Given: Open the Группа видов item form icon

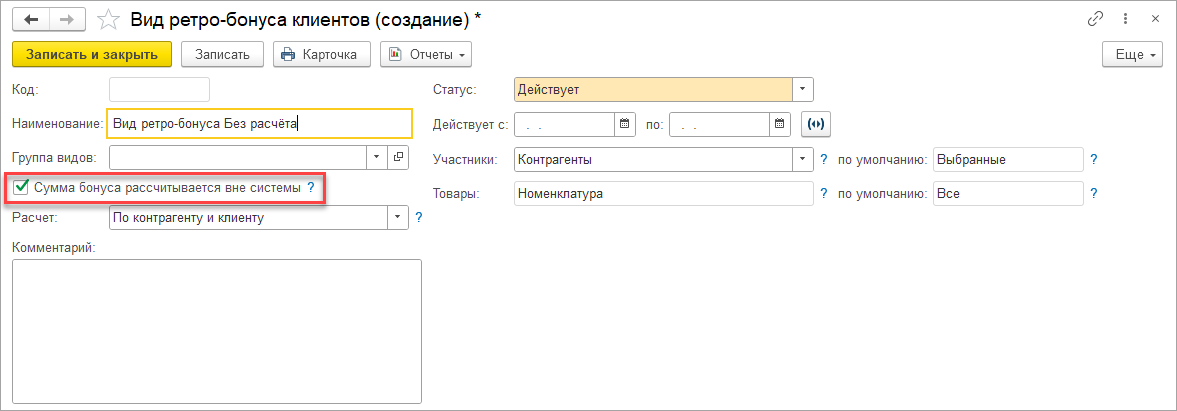Looking at the screenshot, I should pos(398,157).
